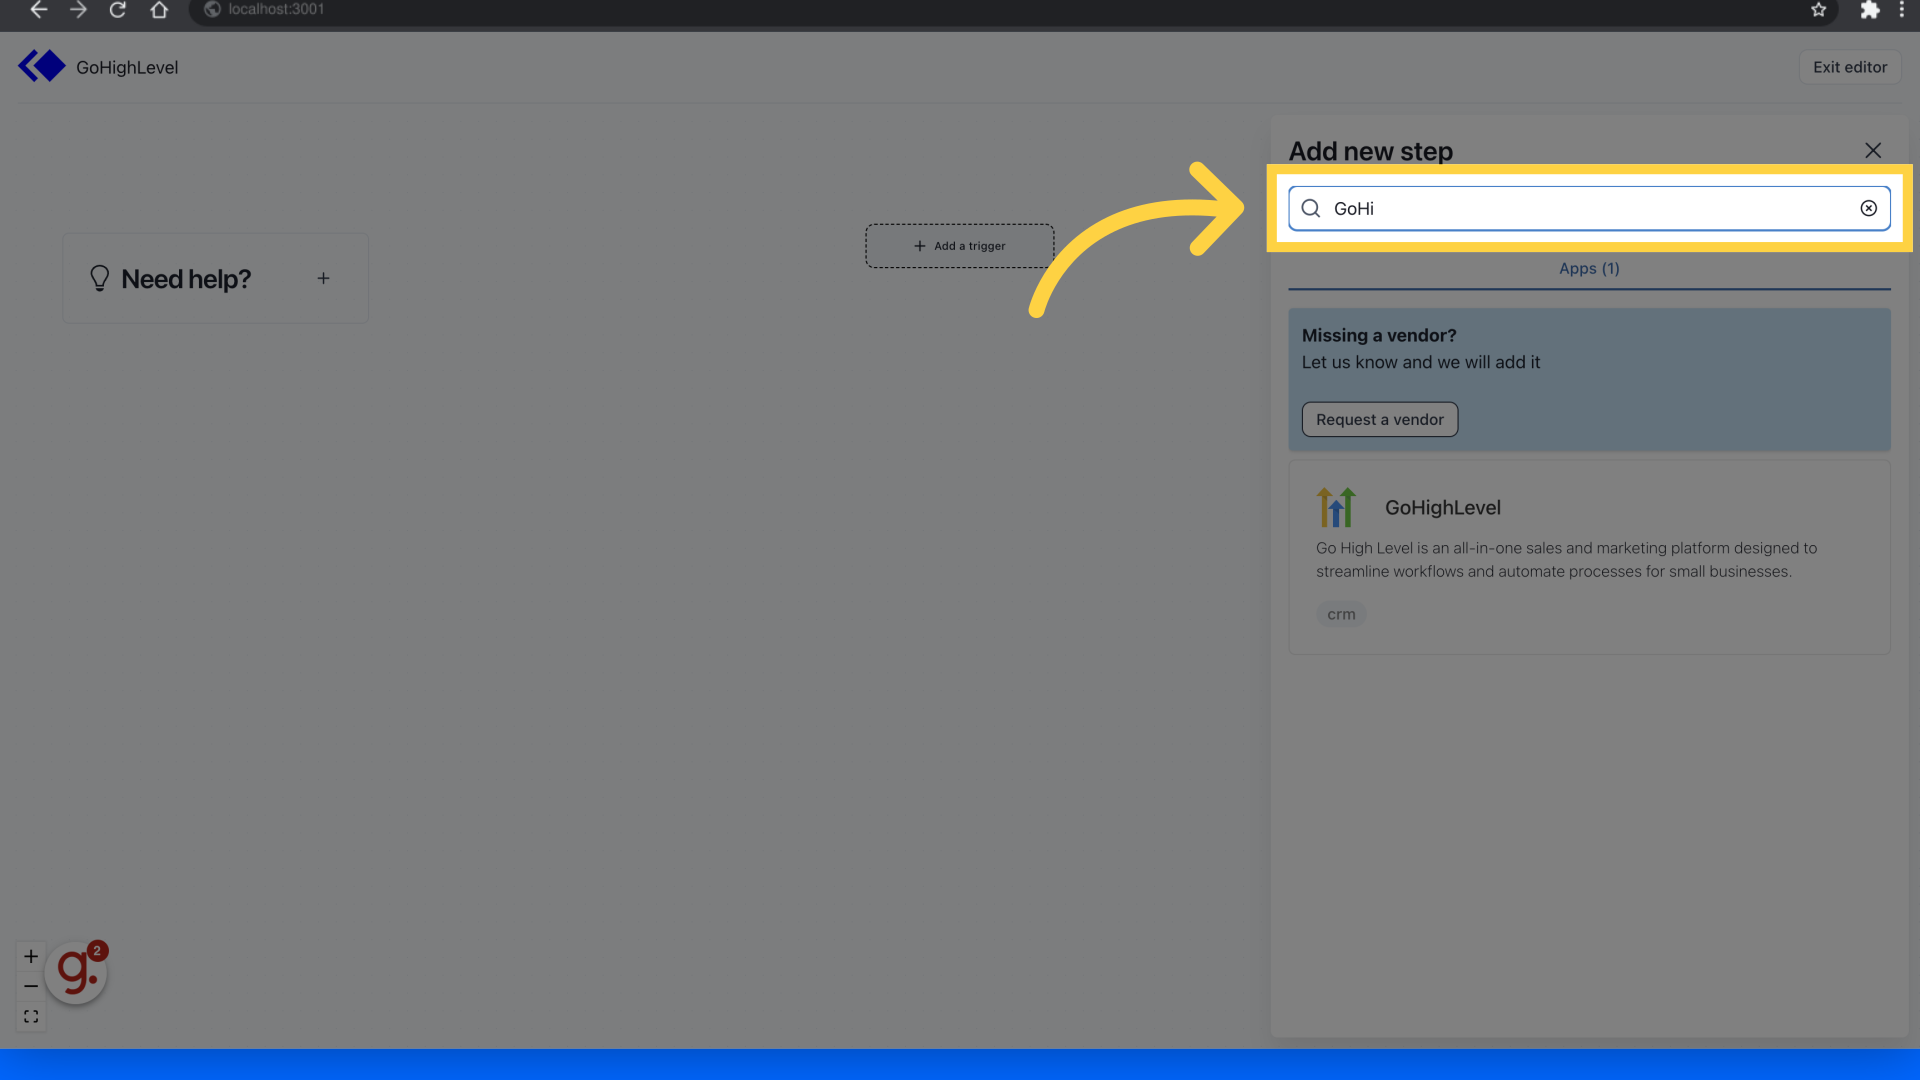Image resolution: width=1920 pixels, height=1080 pixels.
Task: Clear the search field with X icon
Action: point(1868,208)
